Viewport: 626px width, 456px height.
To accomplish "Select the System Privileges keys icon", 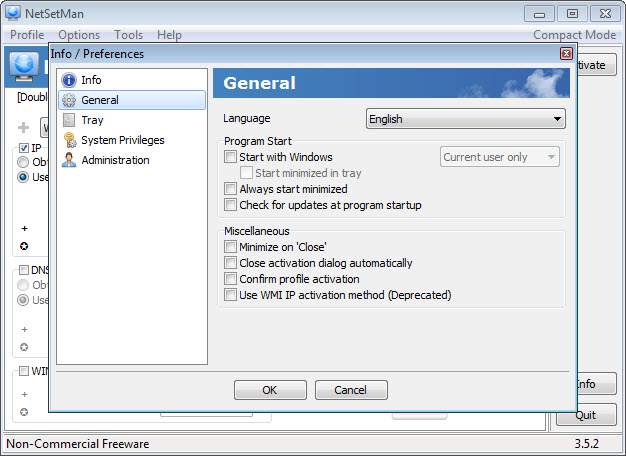I will (x=69, y=140).
